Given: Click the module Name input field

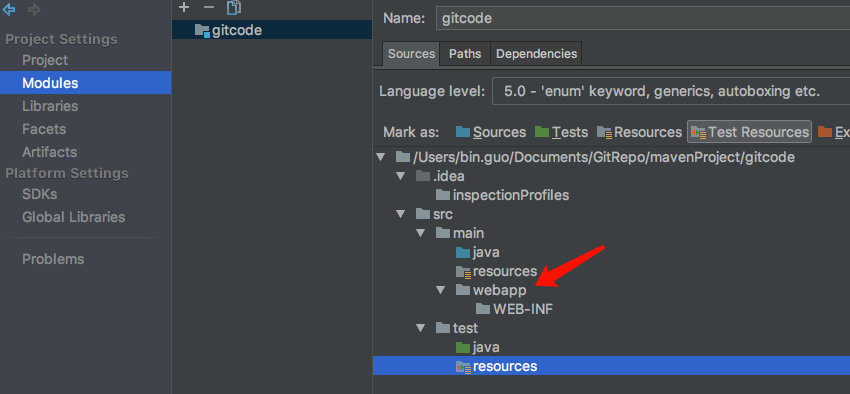Looking at the screenshot, I should click(x=643, y=18).
